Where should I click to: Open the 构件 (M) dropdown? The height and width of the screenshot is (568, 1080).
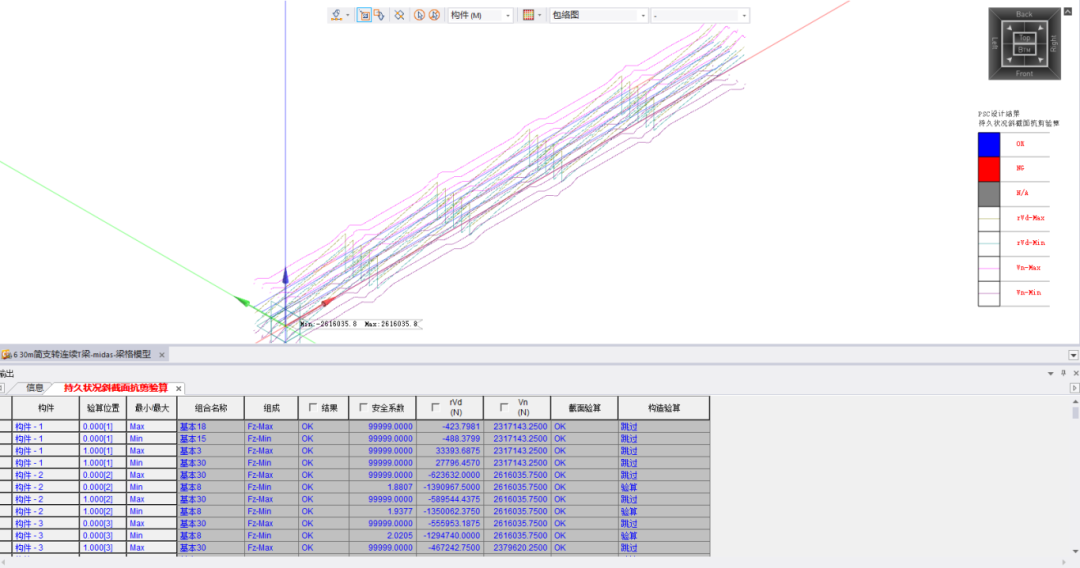(x=480, y=15)
